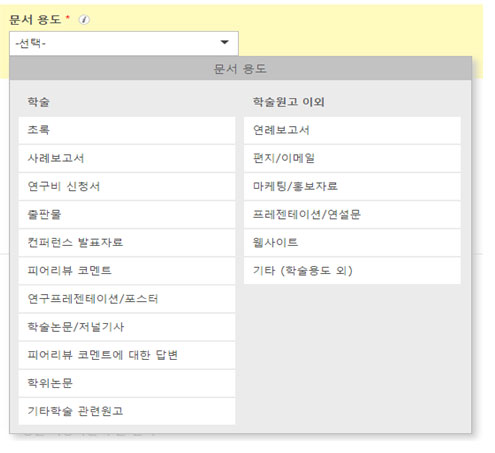Pick 출판물 in the 학술 column

click(x=127, y=214)
